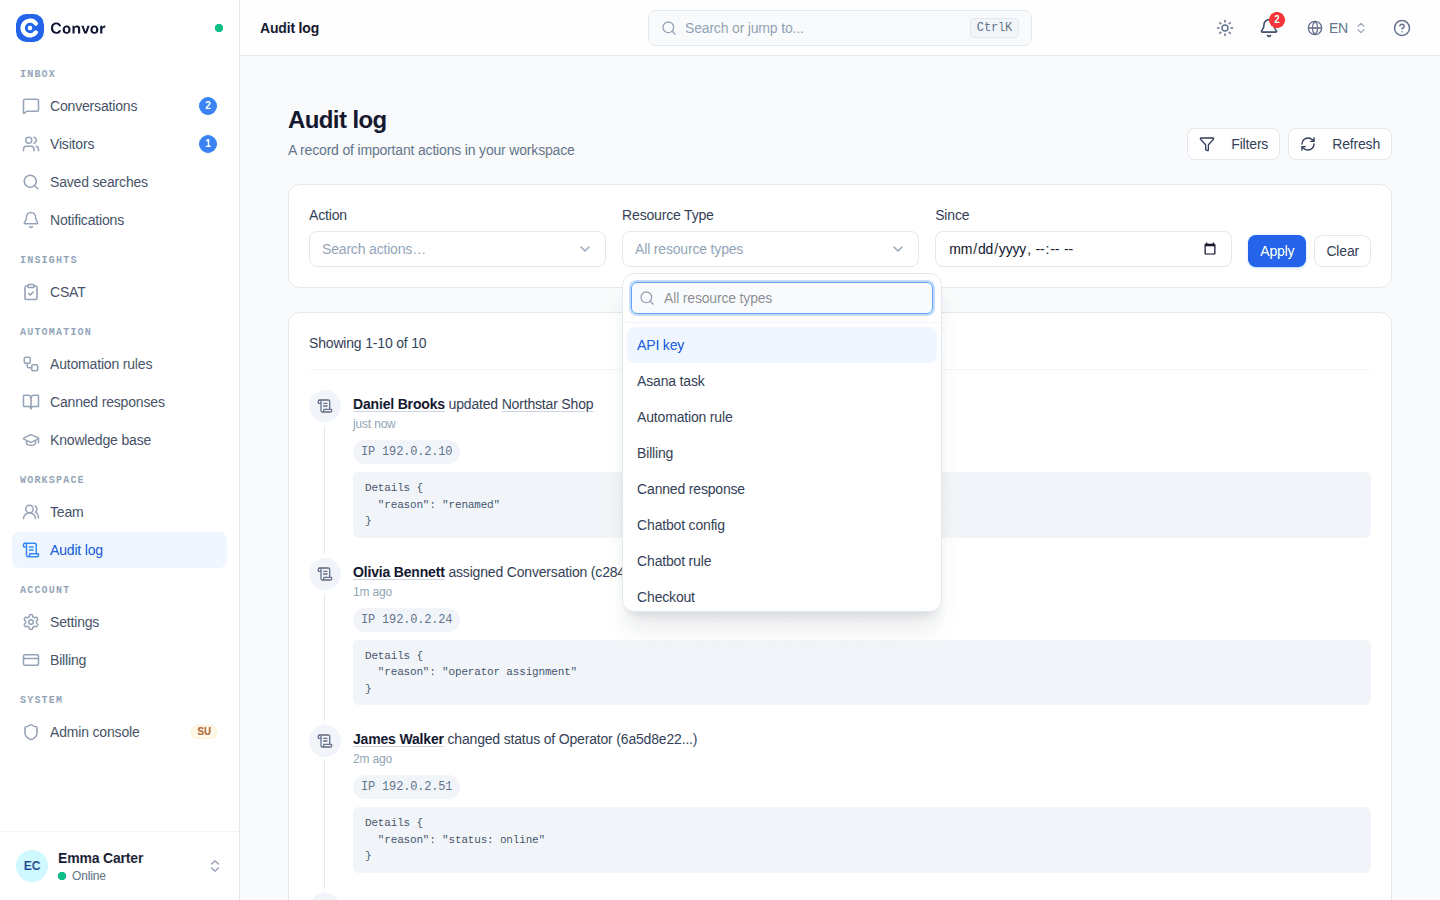Select Checkout option
1440x900 pixels.
(782, 597)
